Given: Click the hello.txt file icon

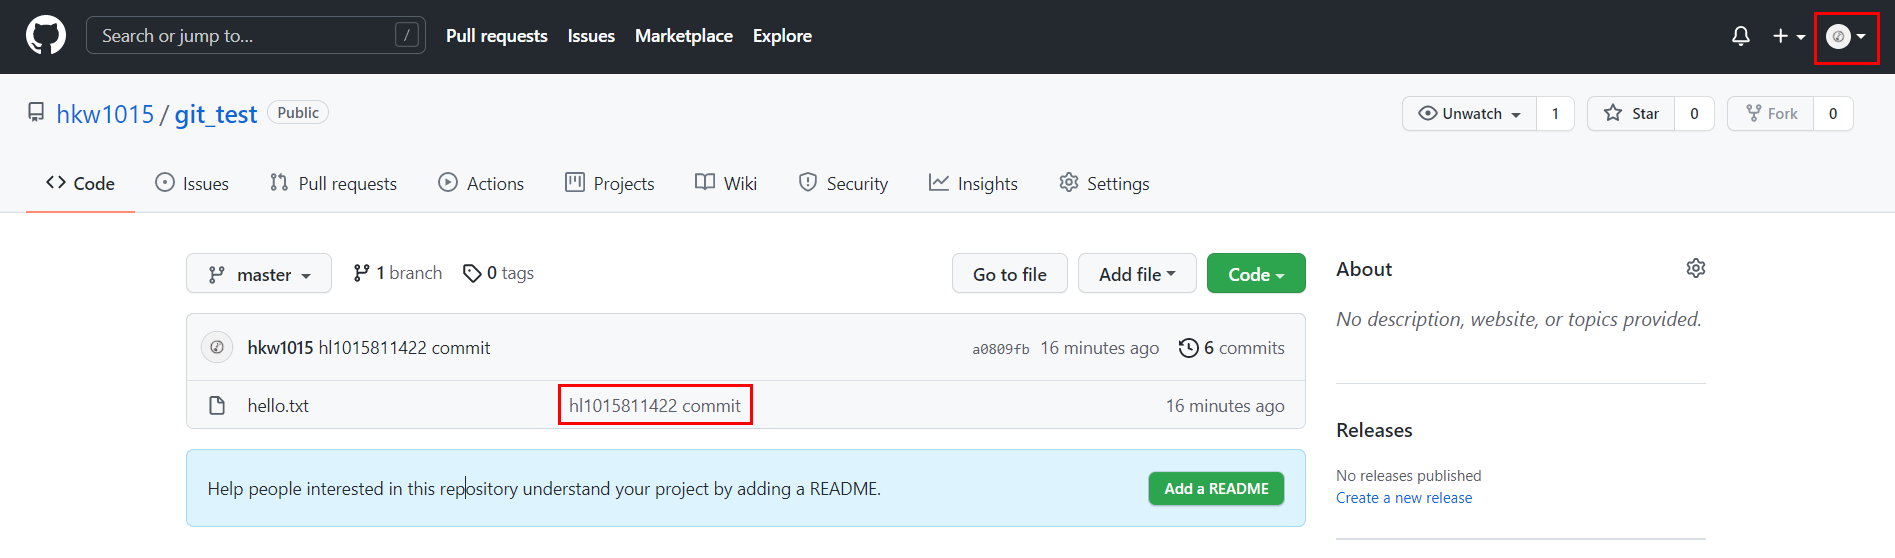Looking at the screenshot, I should (217, 405).
